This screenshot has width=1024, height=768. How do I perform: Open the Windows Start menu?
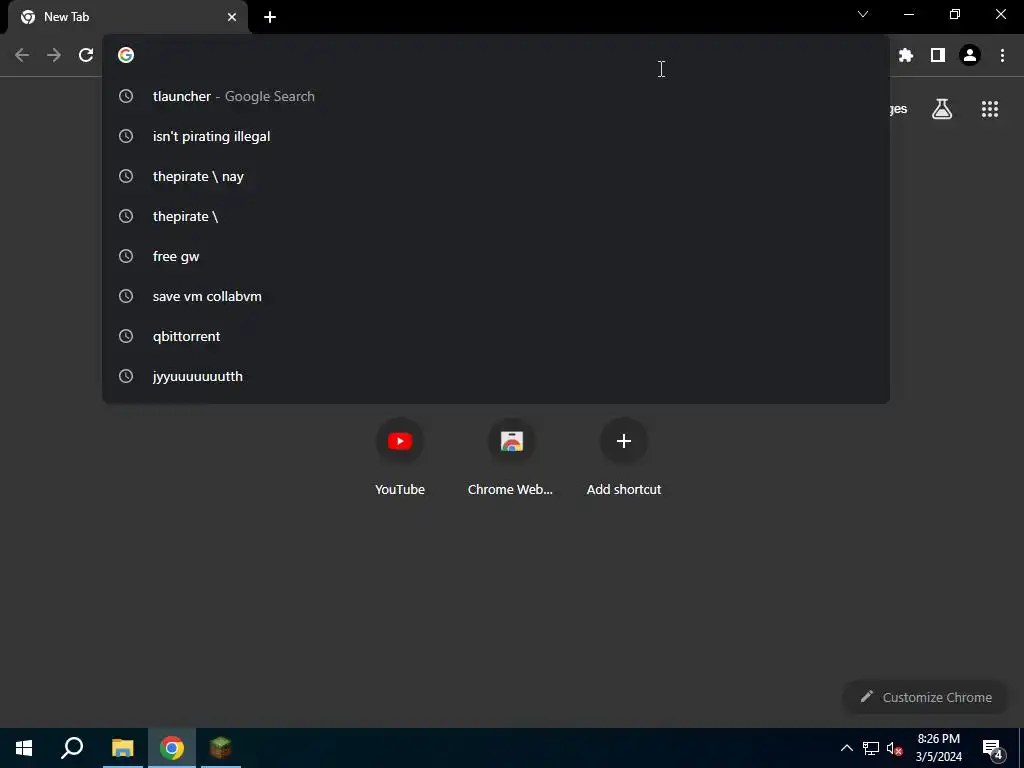24,748
